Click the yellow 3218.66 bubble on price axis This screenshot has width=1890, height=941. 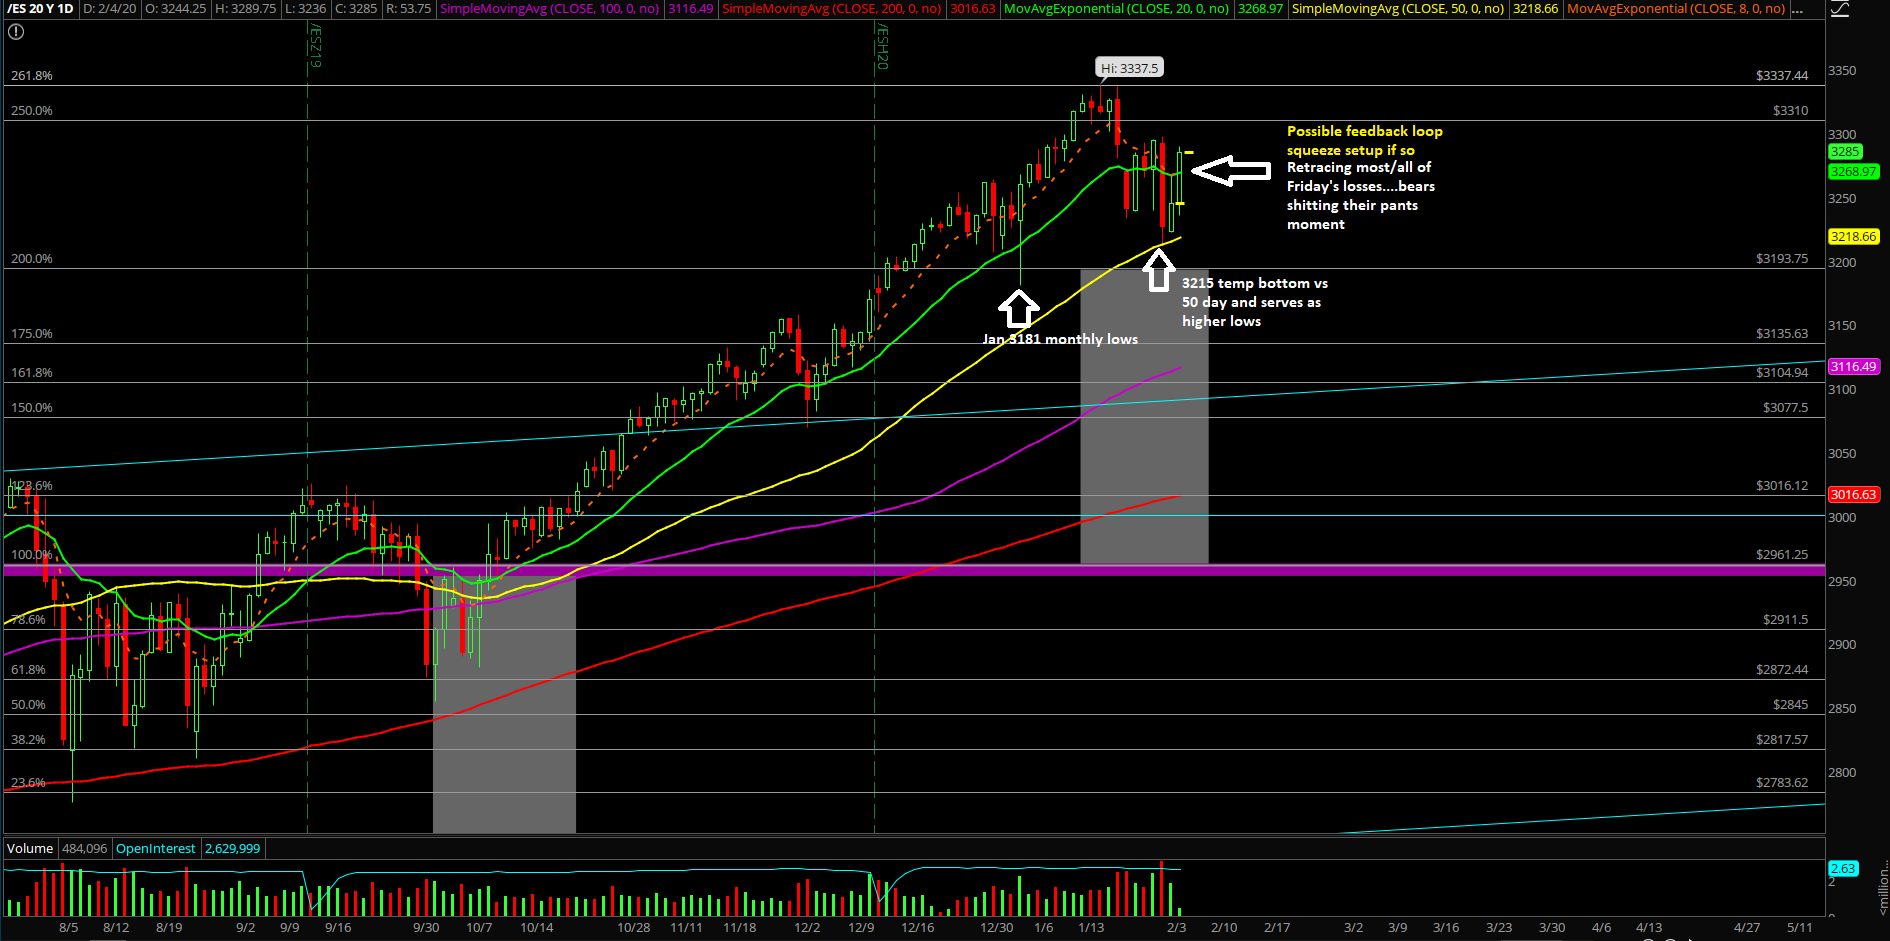tap(1853, 237)
